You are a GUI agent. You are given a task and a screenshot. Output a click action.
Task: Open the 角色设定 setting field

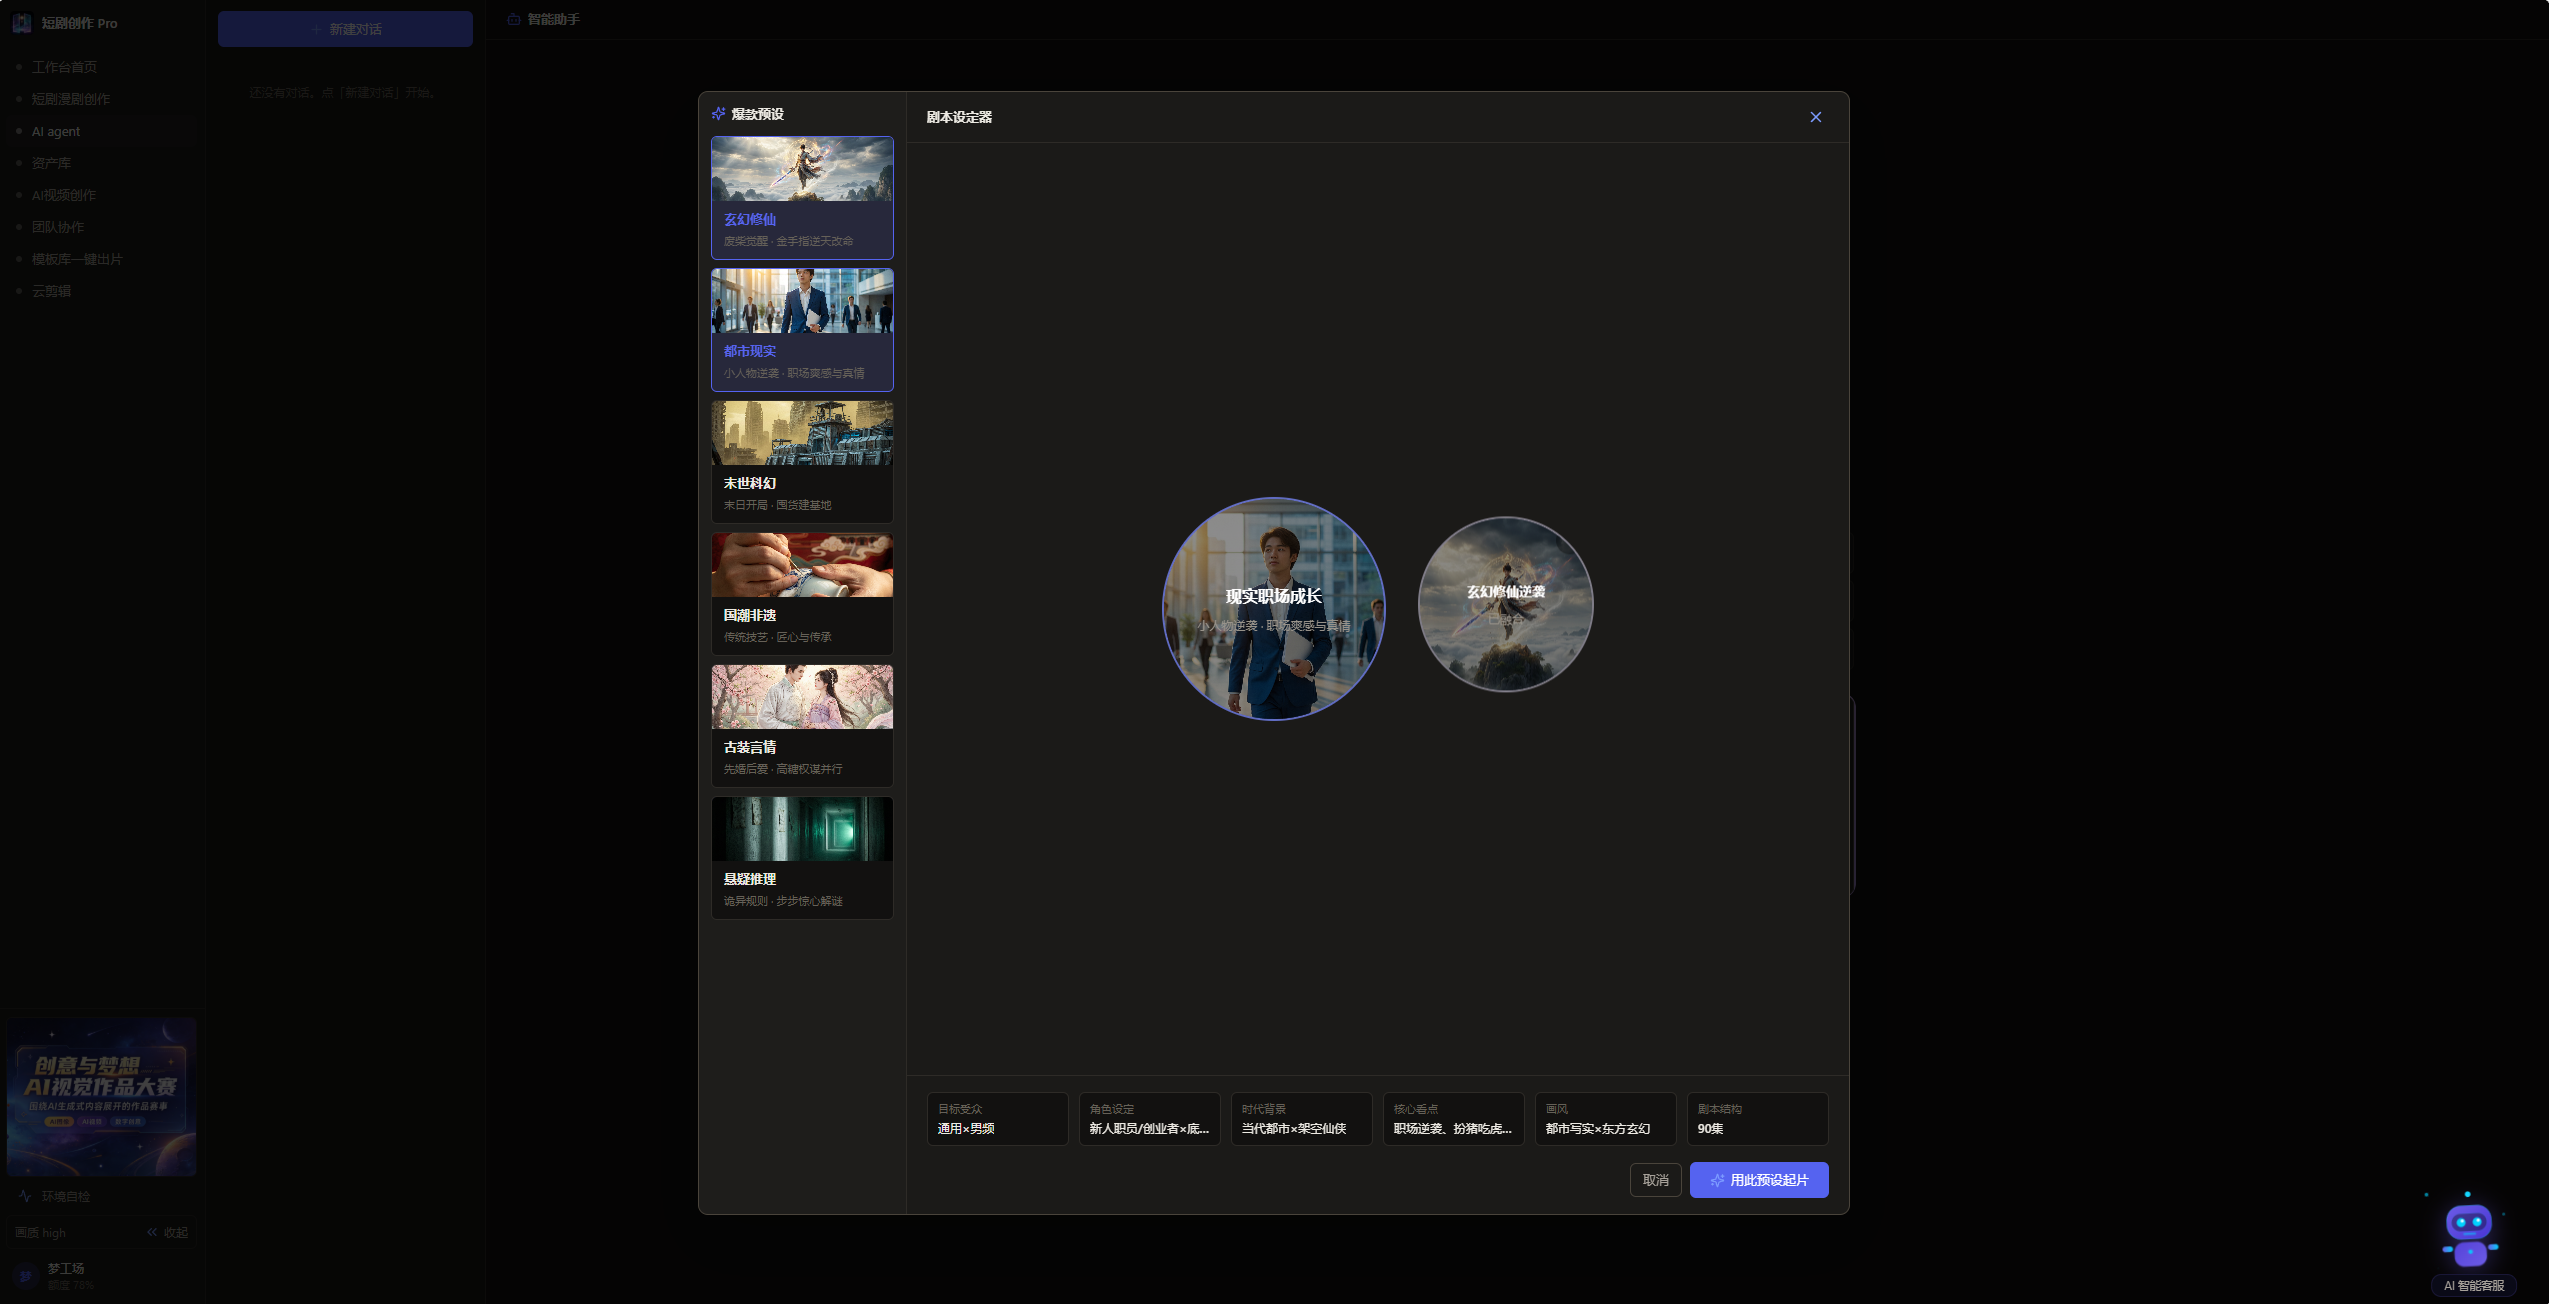click(1149, 1119)
